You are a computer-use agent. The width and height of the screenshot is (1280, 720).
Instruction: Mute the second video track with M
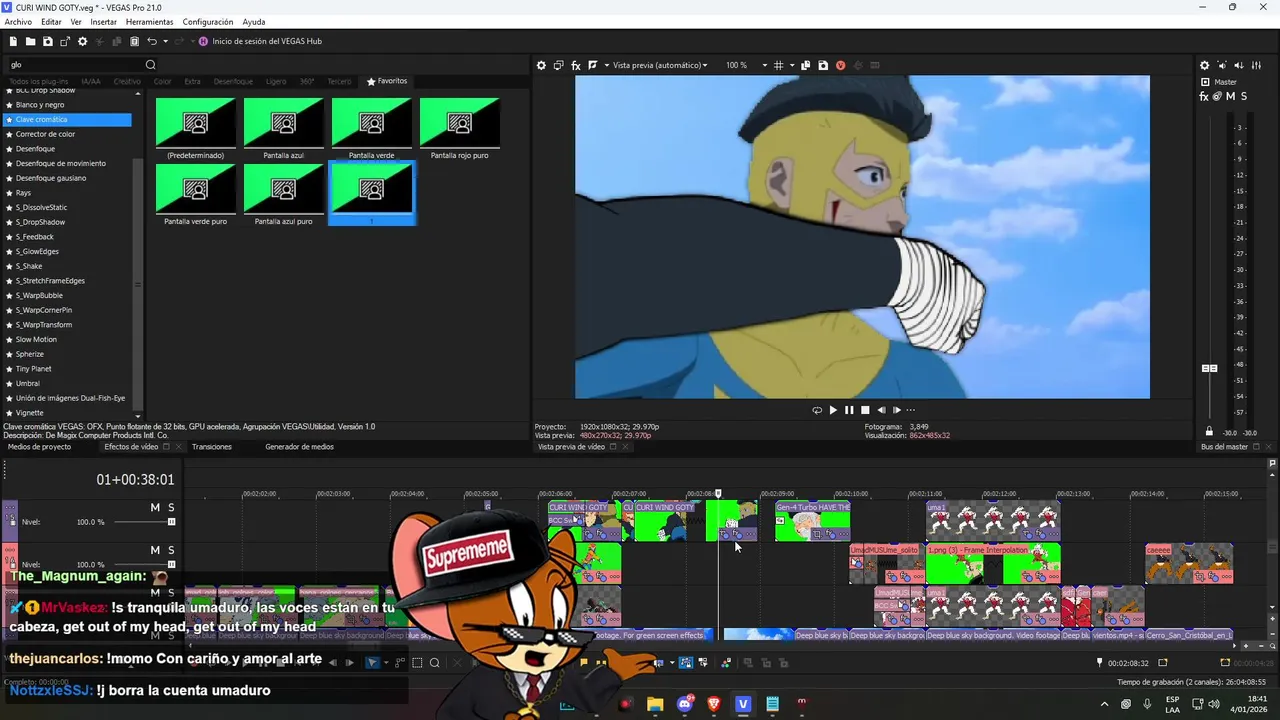coord(155,550)
